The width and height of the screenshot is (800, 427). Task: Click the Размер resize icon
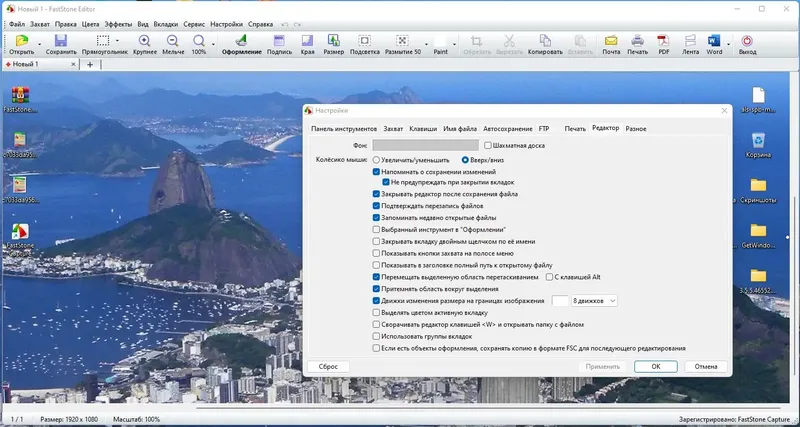click(333, 42)
